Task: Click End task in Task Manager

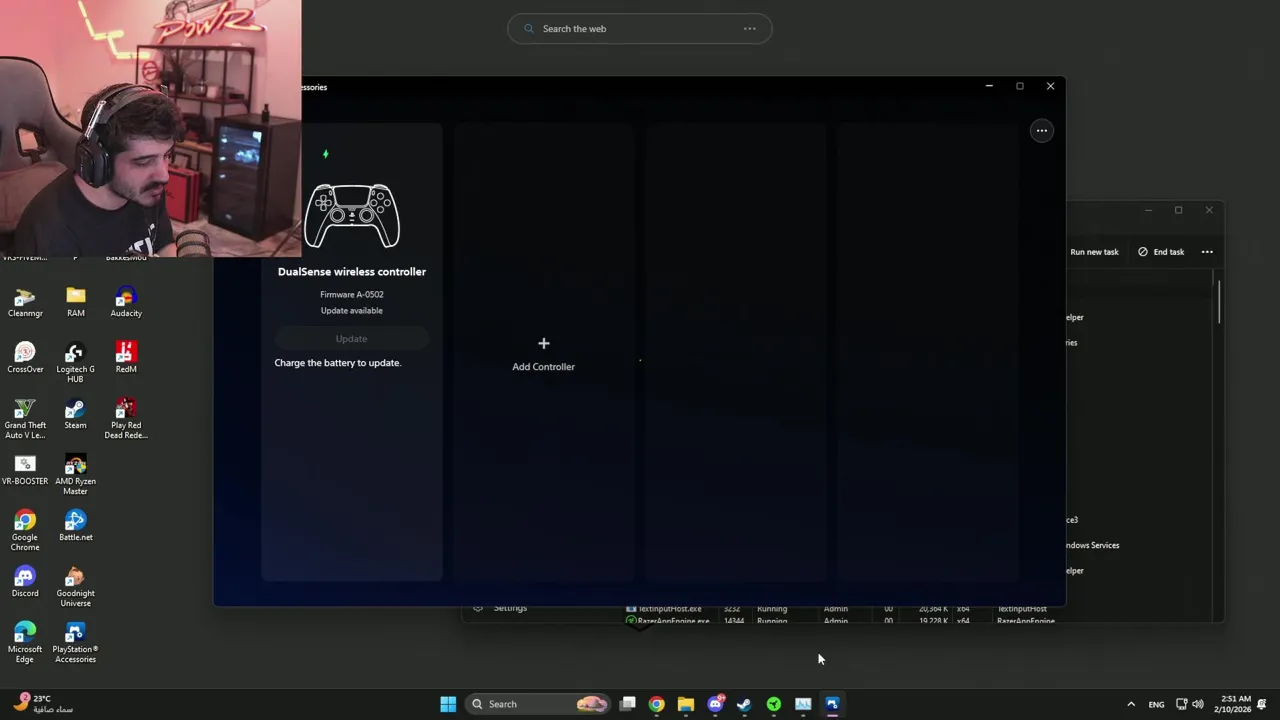Action: 1161,252
